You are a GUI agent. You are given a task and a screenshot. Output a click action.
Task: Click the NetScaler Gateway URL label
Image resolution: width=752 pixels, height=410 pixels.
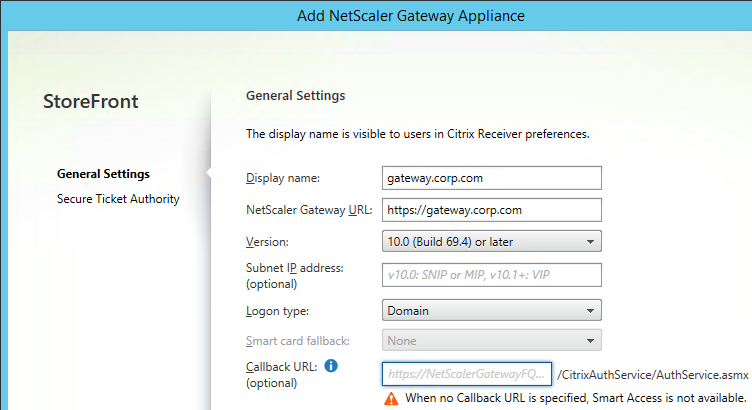(309, 210)
